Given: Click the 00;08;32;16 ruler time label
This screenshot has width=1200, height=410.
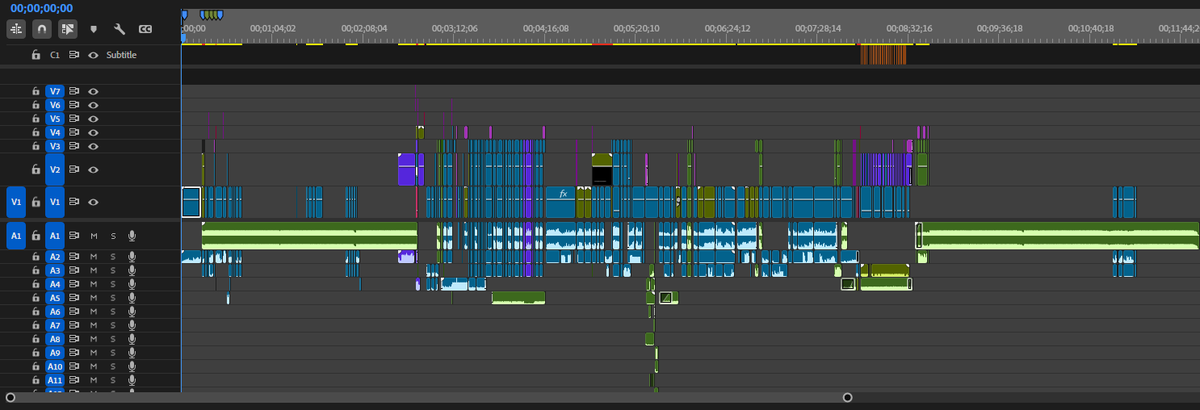Looking at the screenshot, I should tap(911, 29).
